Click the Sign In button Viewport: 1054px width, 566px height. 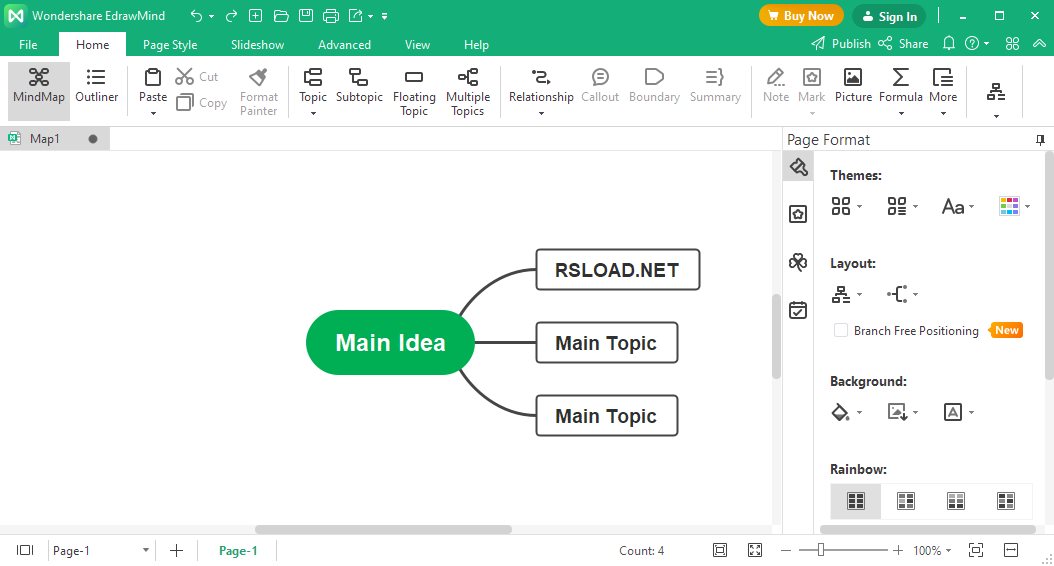pyautogui.click(x=889, y=16)
